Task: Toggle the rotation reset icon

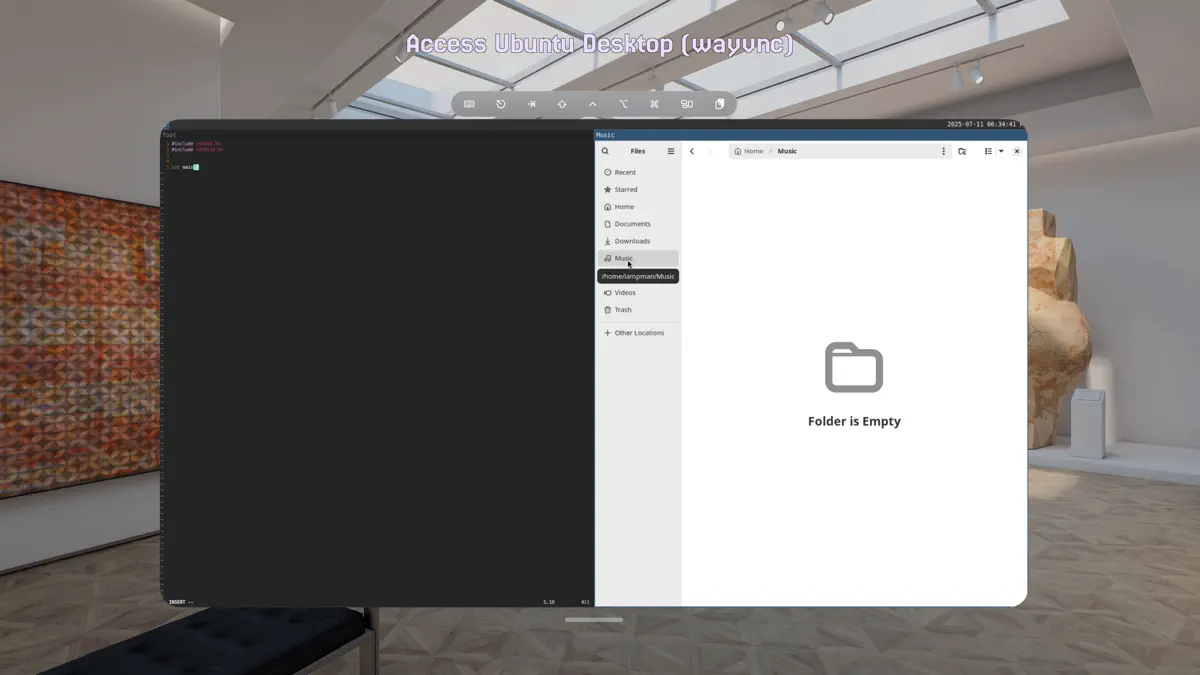Action: [x=501, y=103]
